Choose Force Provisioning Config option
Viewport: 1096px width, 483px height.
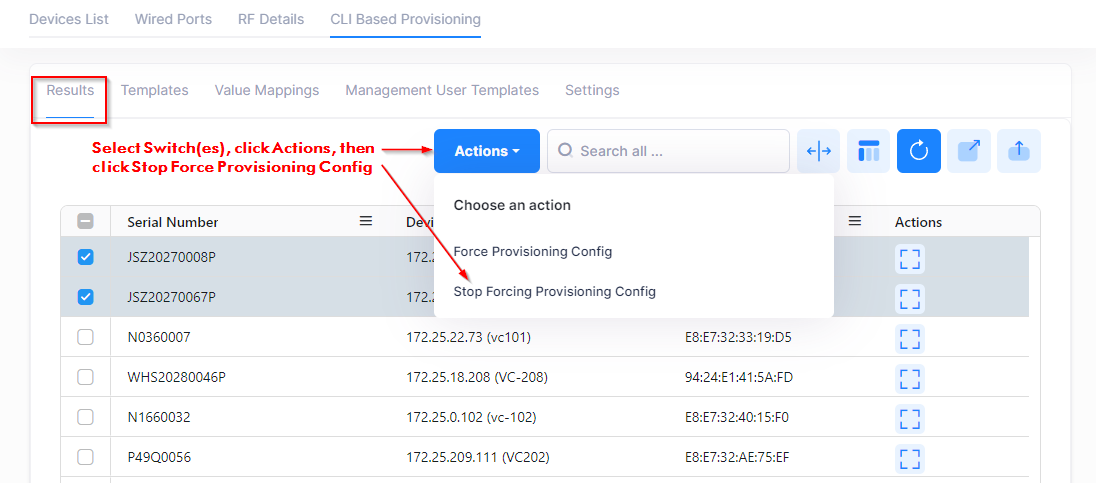(533, 252)
